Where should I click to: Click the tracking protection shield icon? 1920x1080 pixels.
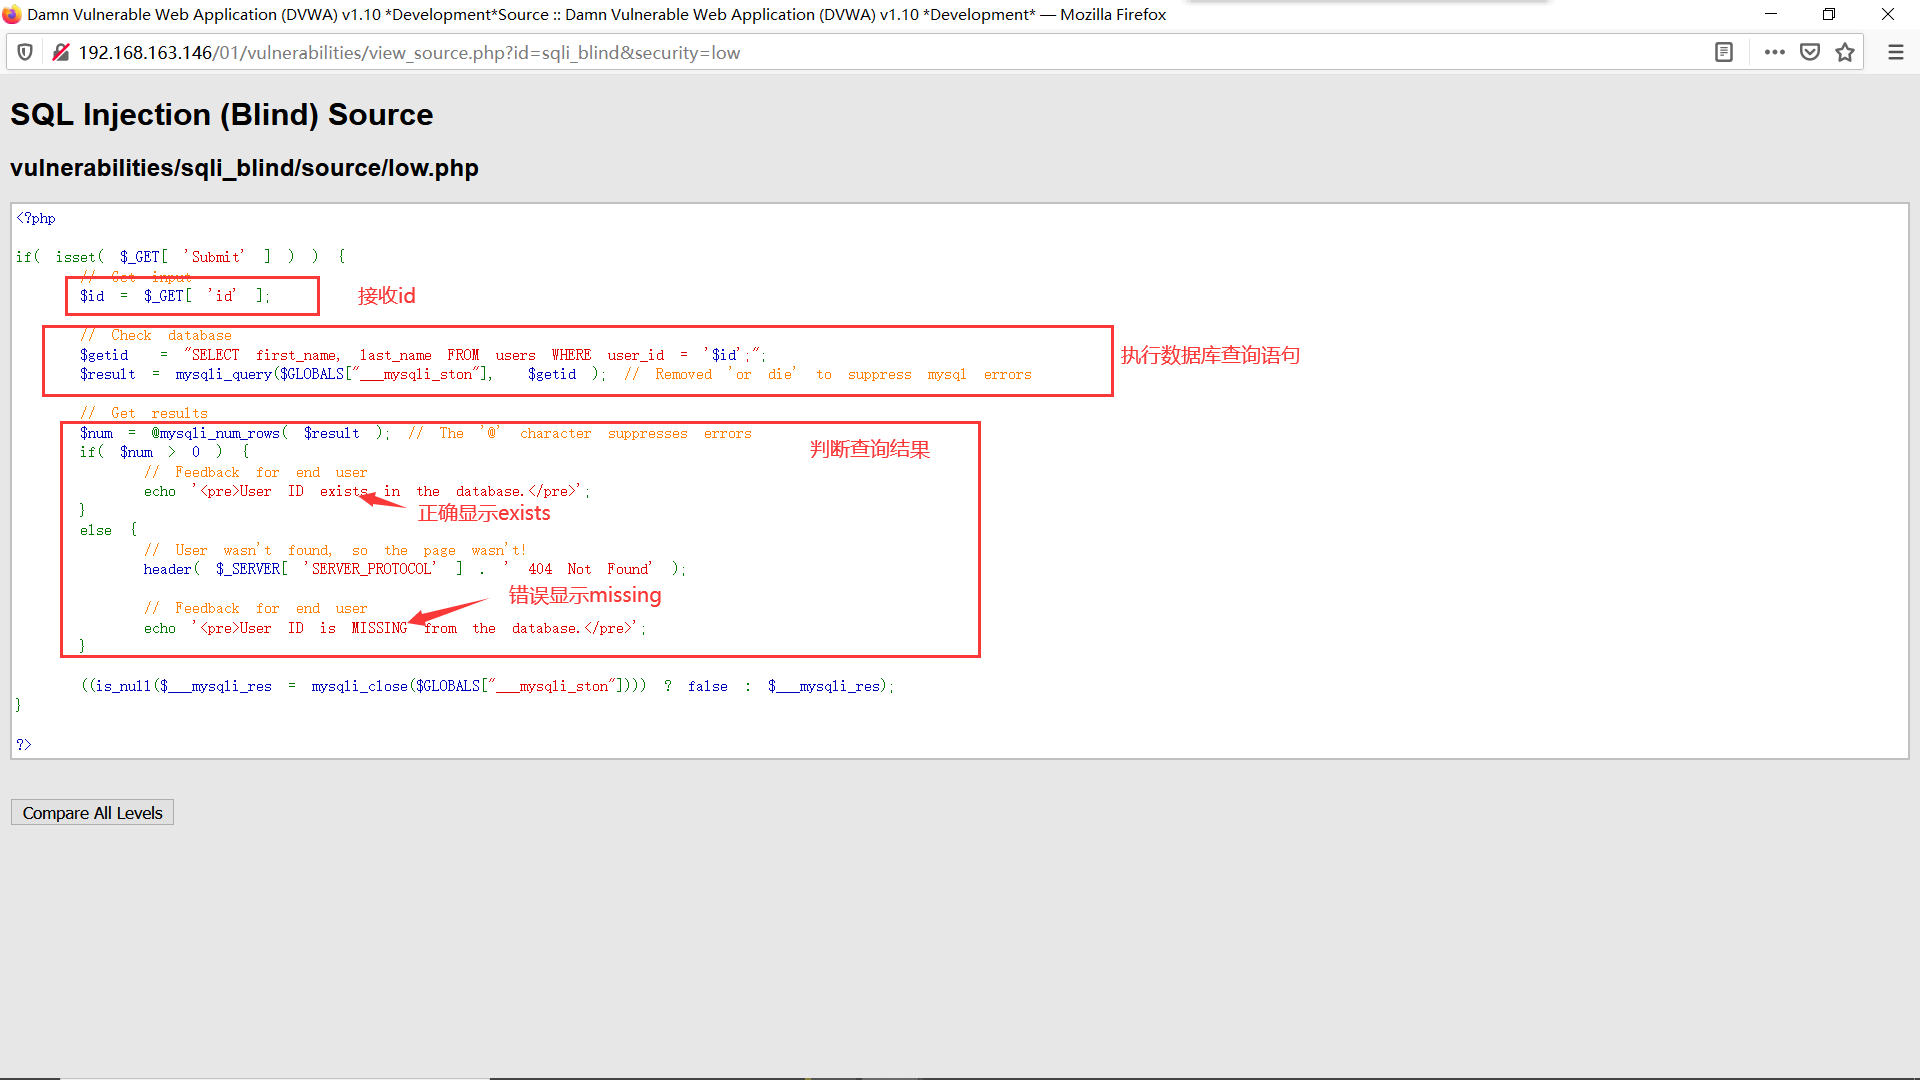26,52
